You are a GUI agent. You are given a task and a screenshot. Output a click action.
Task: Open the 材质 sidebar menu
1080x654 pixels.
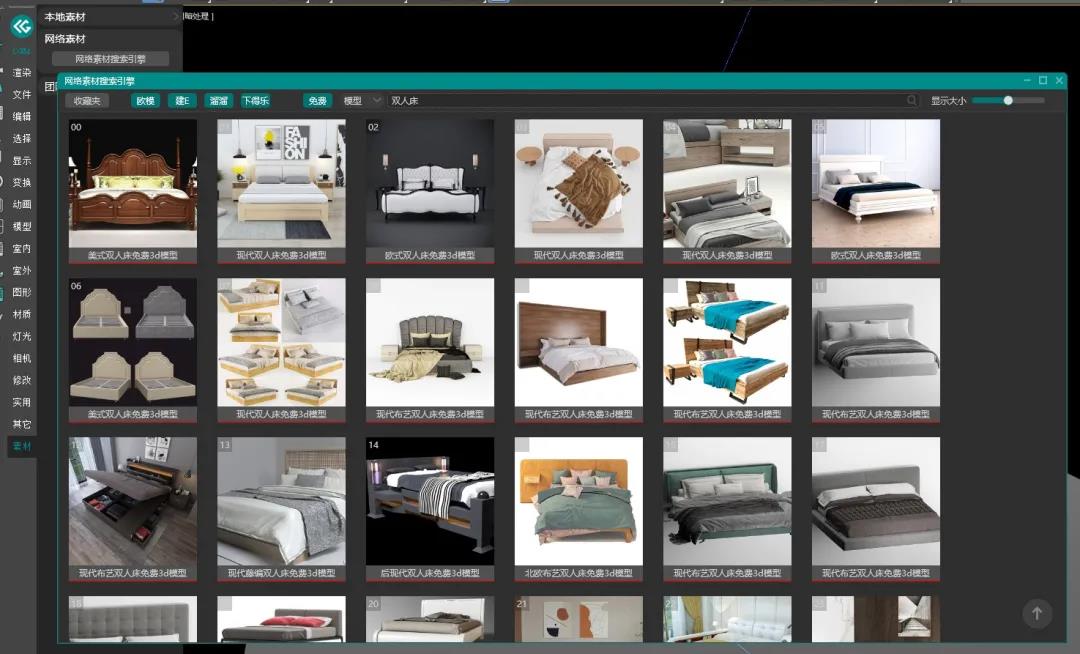pos(22,315)
